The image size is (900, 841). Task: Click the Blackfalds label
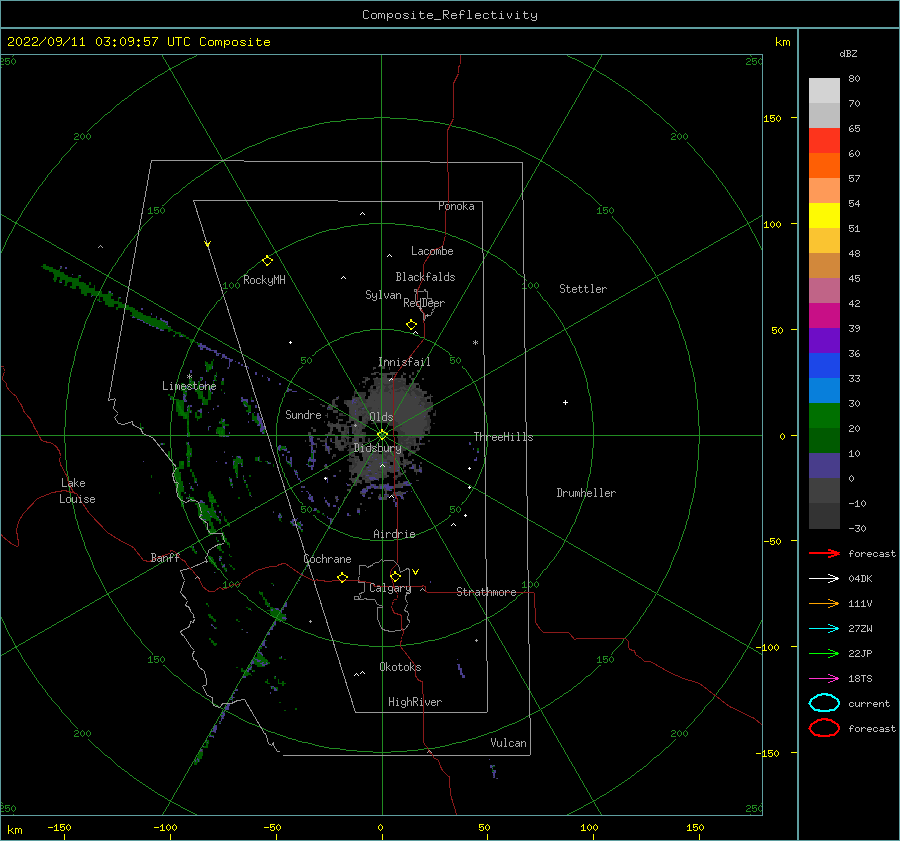(x=425, y=277)
